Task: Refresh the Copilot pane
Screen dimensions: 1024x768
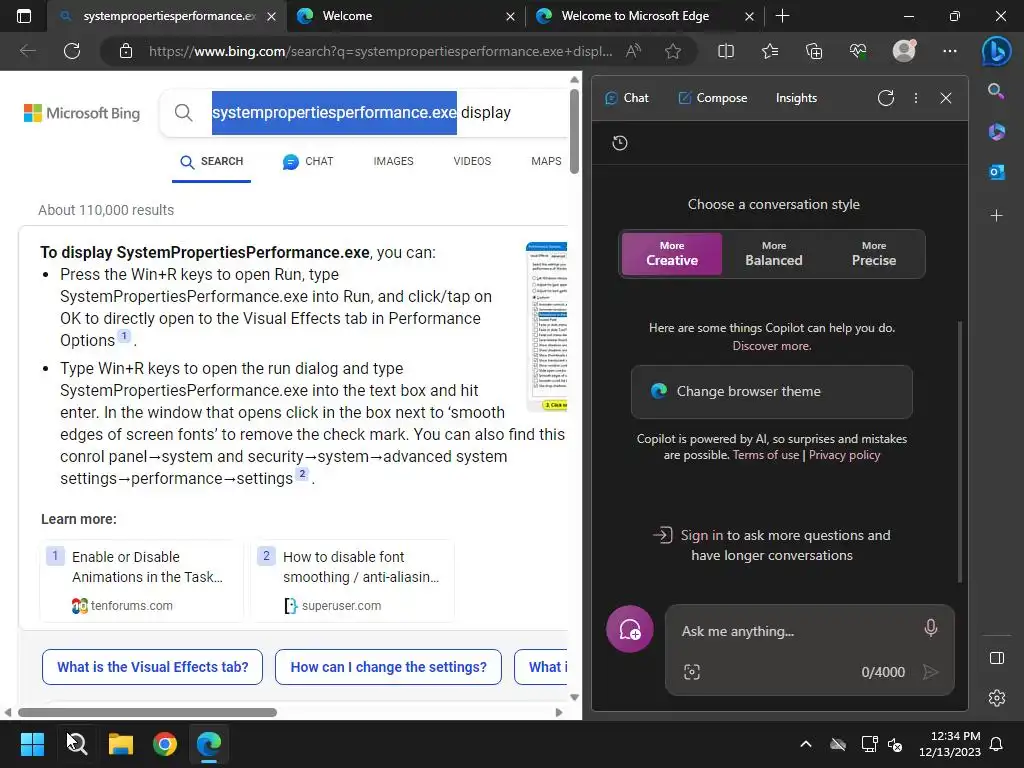Action: click(886, 98)
